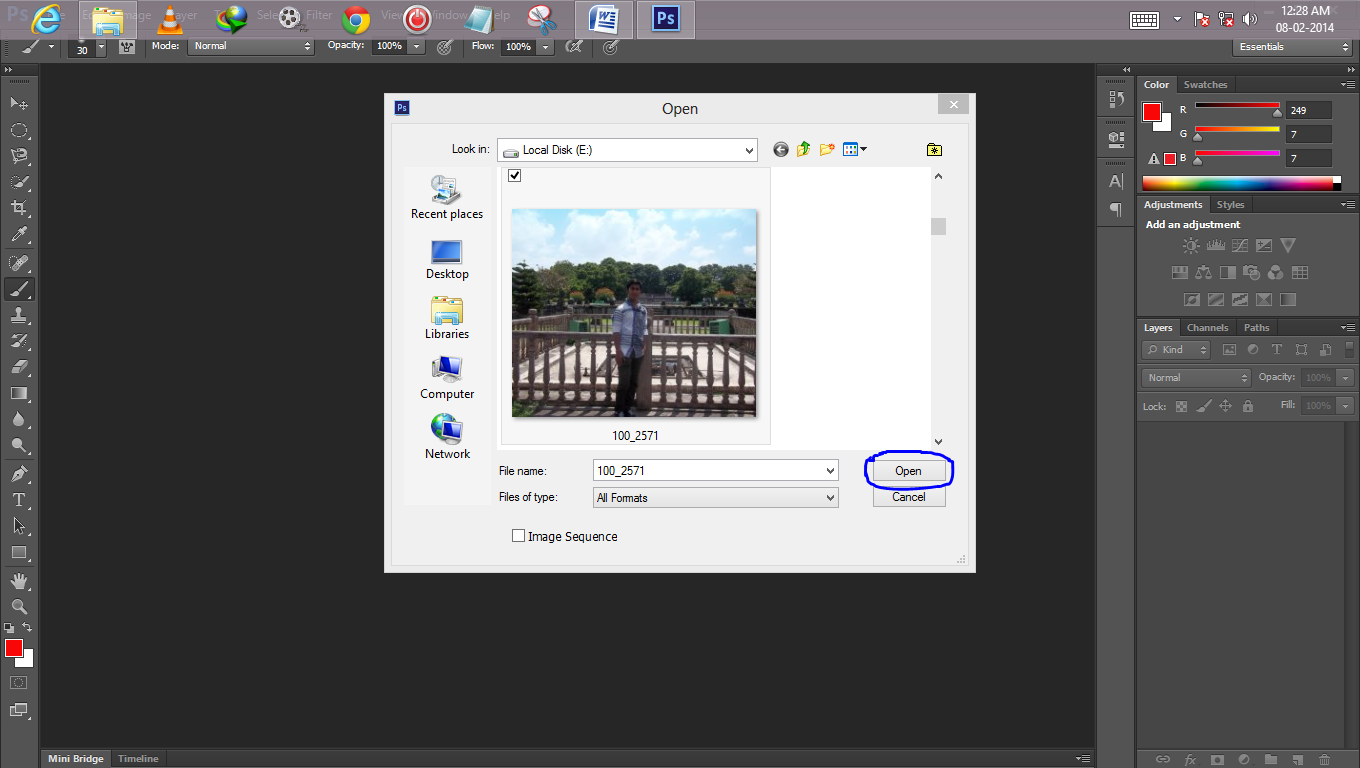Screen dimensions: 1360x768
Task: Switch to the Channels tab
Action: click(1207, 327)
